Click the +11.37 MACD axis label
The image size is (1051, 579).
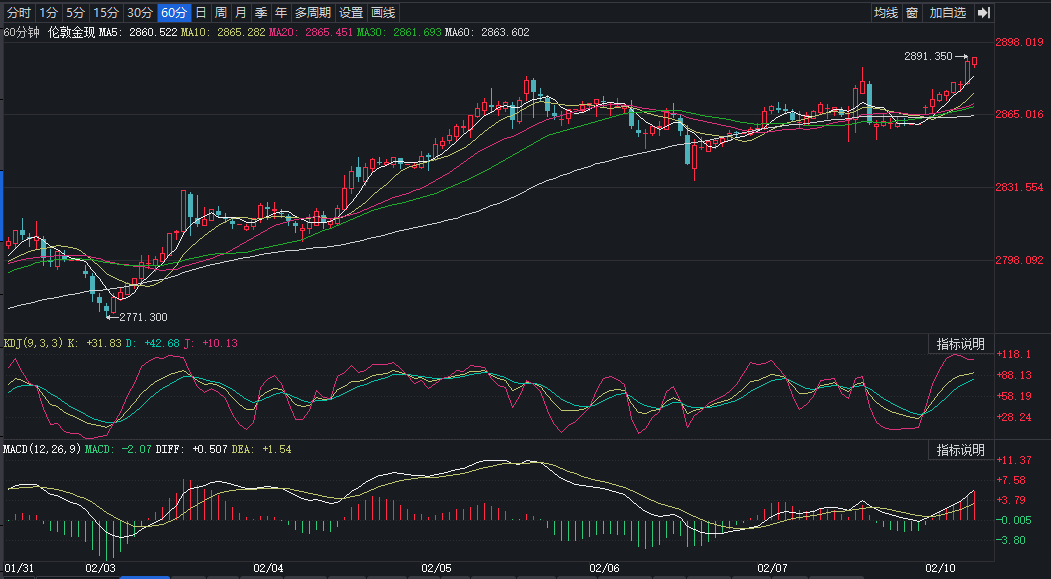pyautogui.click(x=1013, y=460)
